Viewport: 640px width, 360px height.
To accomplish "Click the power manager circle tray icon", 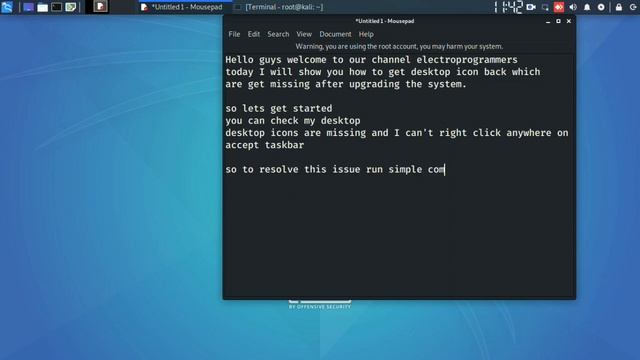I will [x=601, y=7].
